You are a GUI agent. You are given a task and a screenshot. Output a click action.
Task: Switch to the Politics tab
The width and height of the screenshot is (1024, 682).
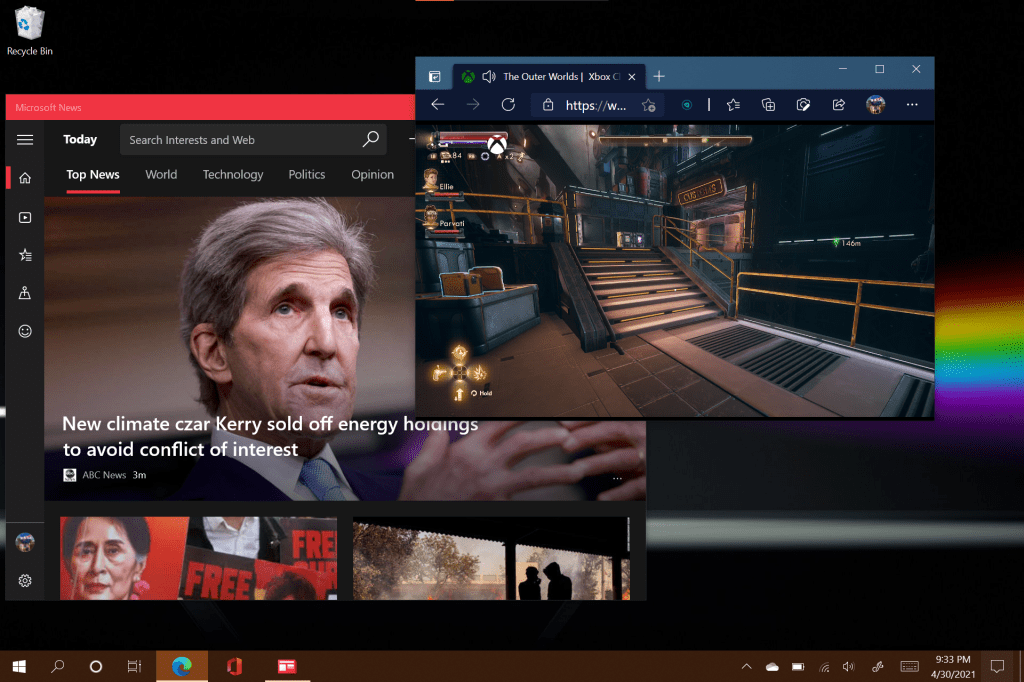(307, 174)
